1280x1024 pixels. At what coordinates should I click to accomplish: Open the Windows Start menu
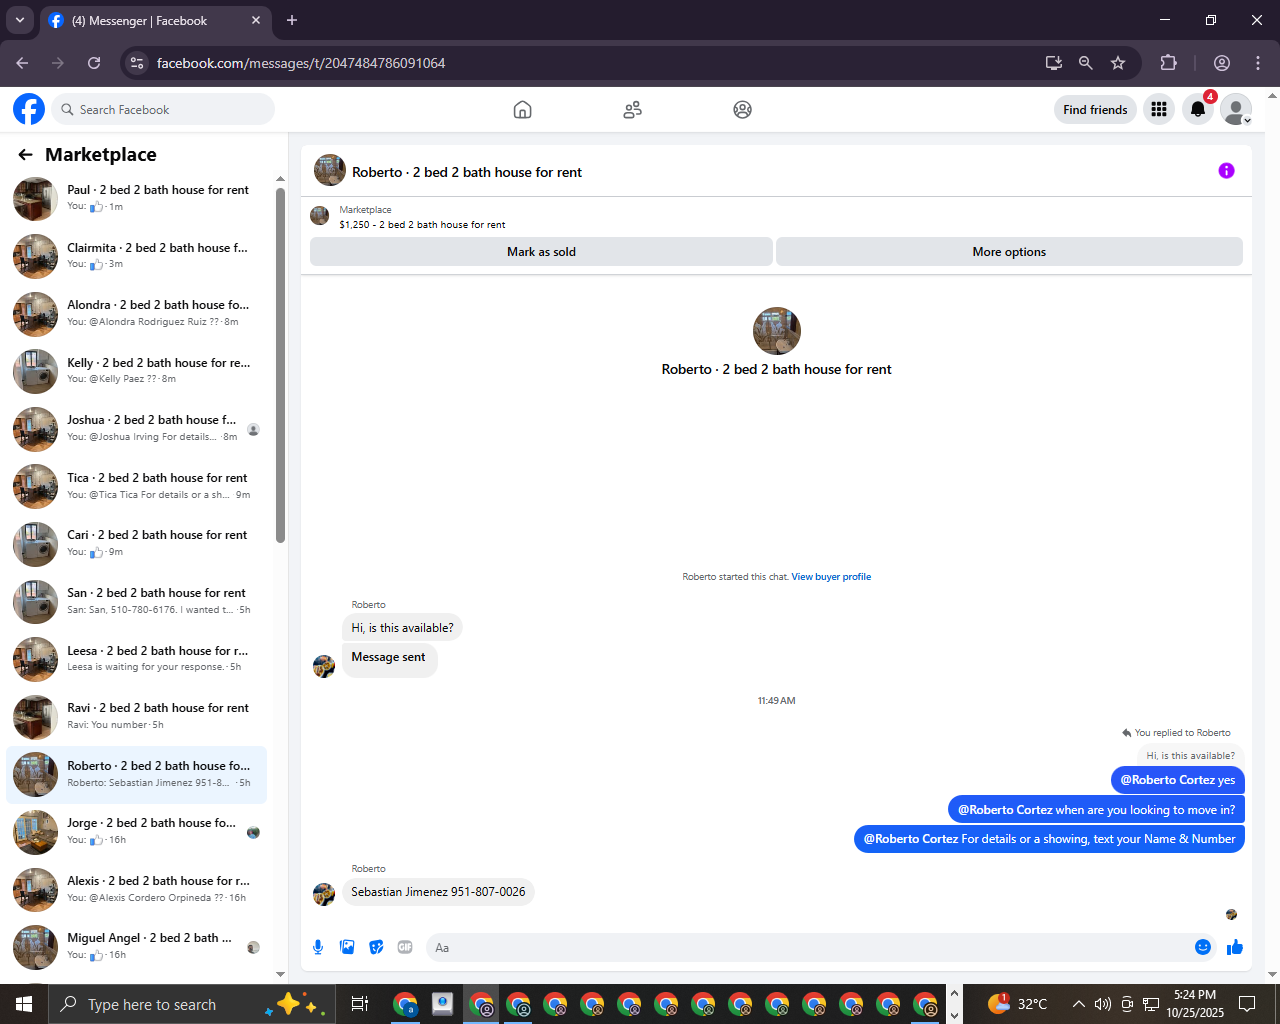pos(24,1004)
